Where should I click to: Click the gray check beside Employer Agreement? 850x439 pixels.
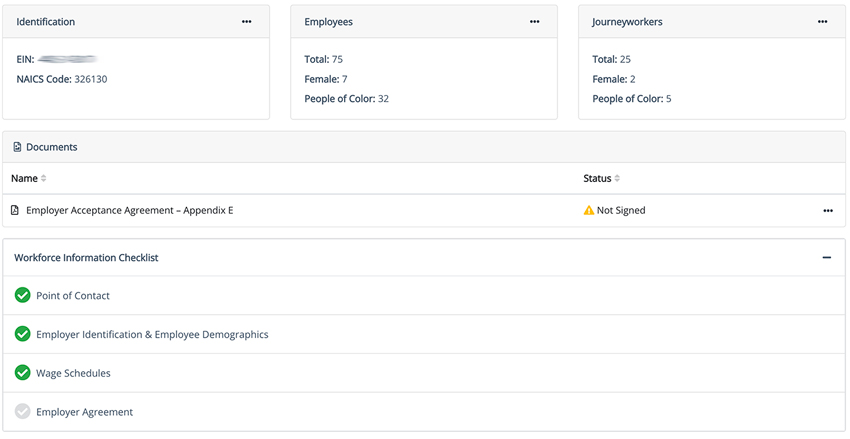coord(22,412)
